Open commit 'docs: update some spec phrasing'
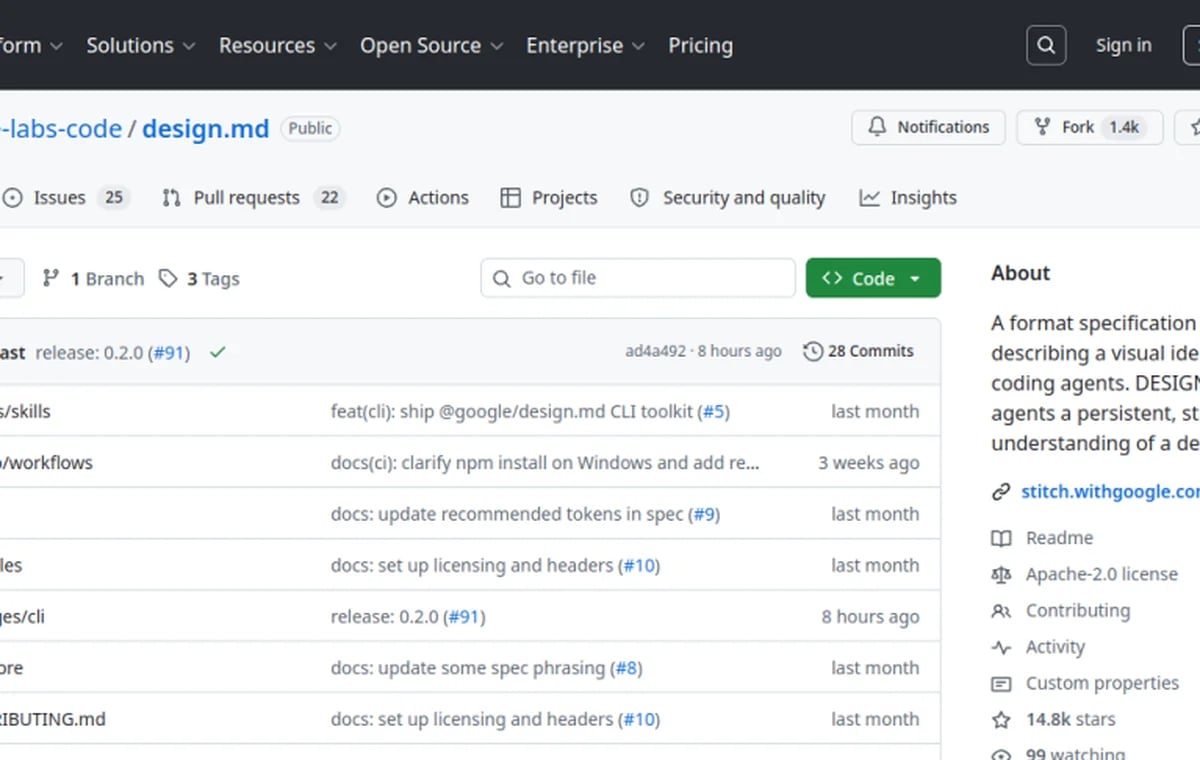This screenshot has width=1200, height=760. (468, 668)
